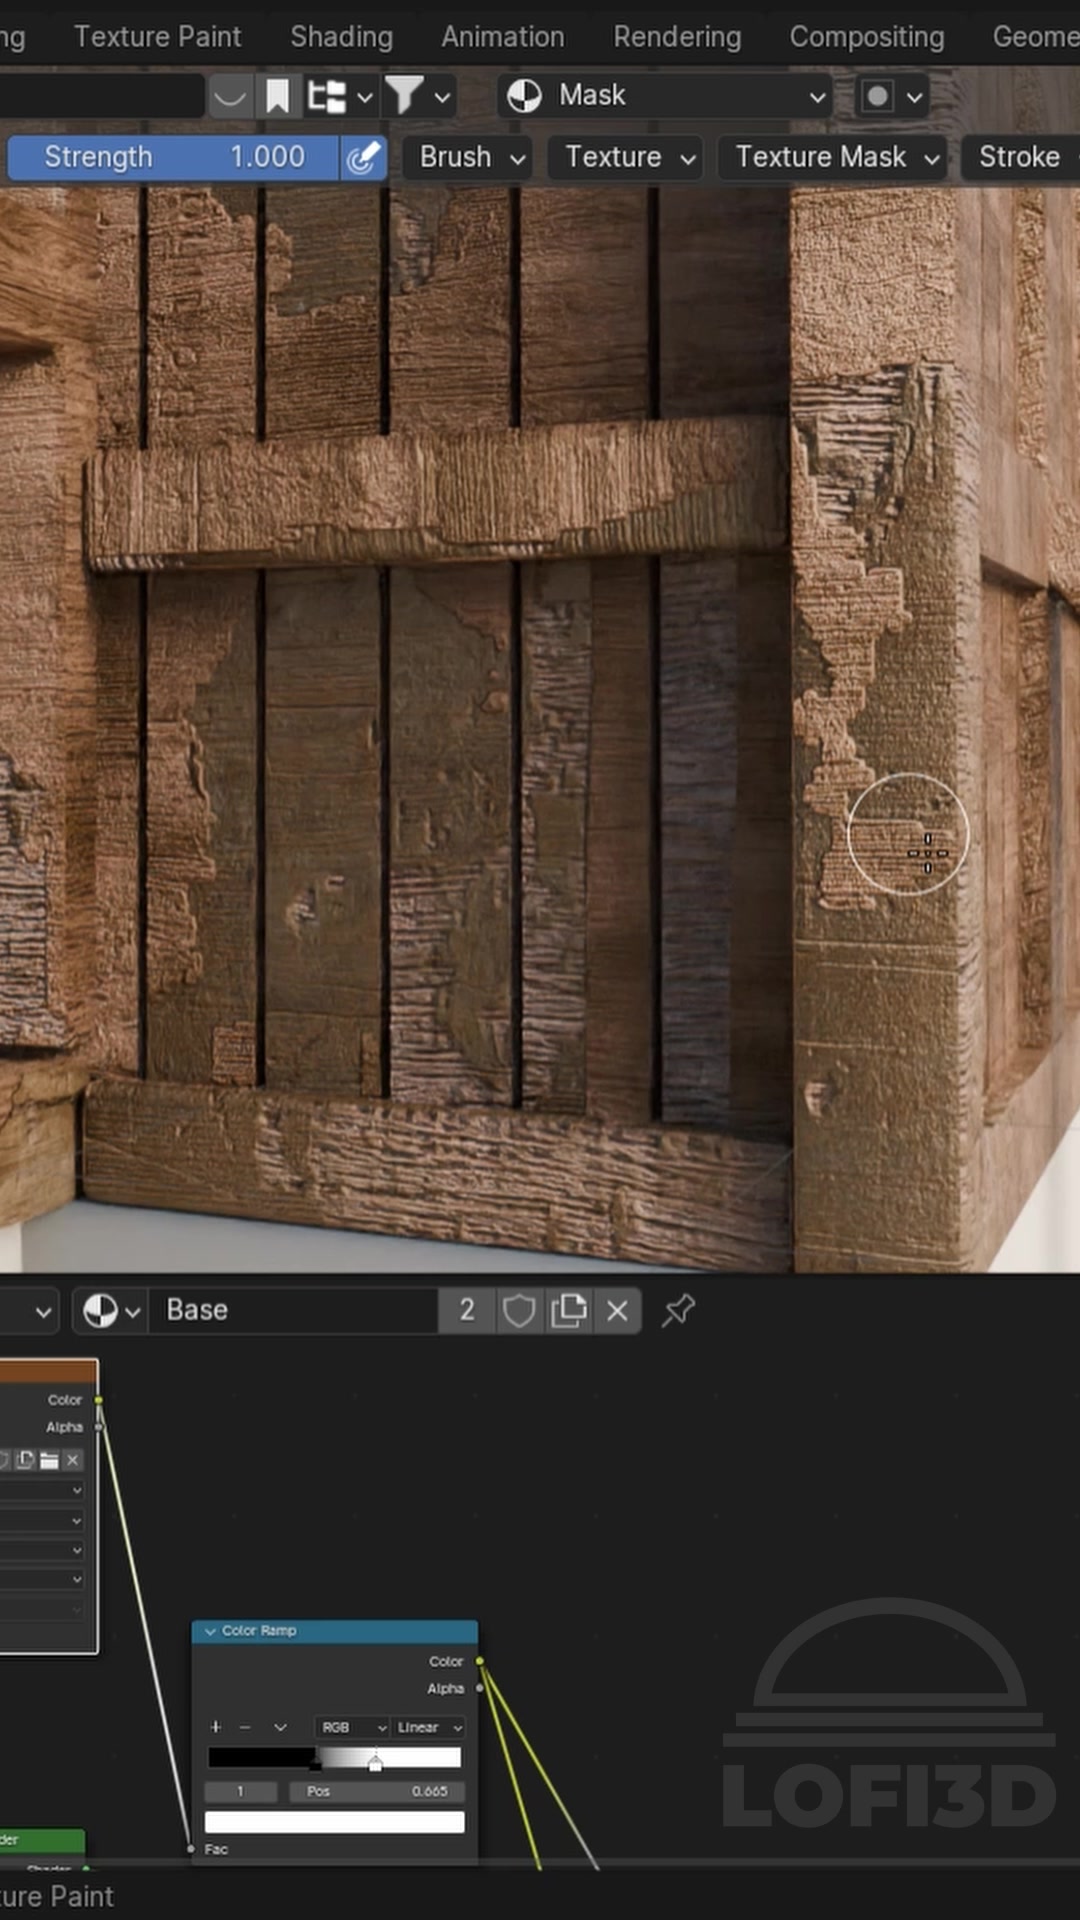Screen dimensions: 1080x1920
Task: Click the new image copy icon in texture node
Action: click(25, 1460)
